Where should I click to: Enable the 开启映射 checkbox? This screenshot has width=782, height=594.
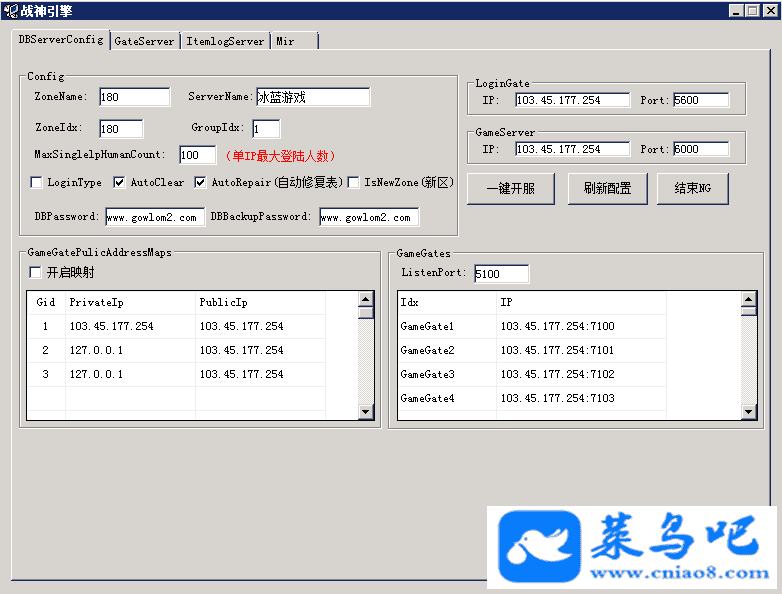pos(36,273)
